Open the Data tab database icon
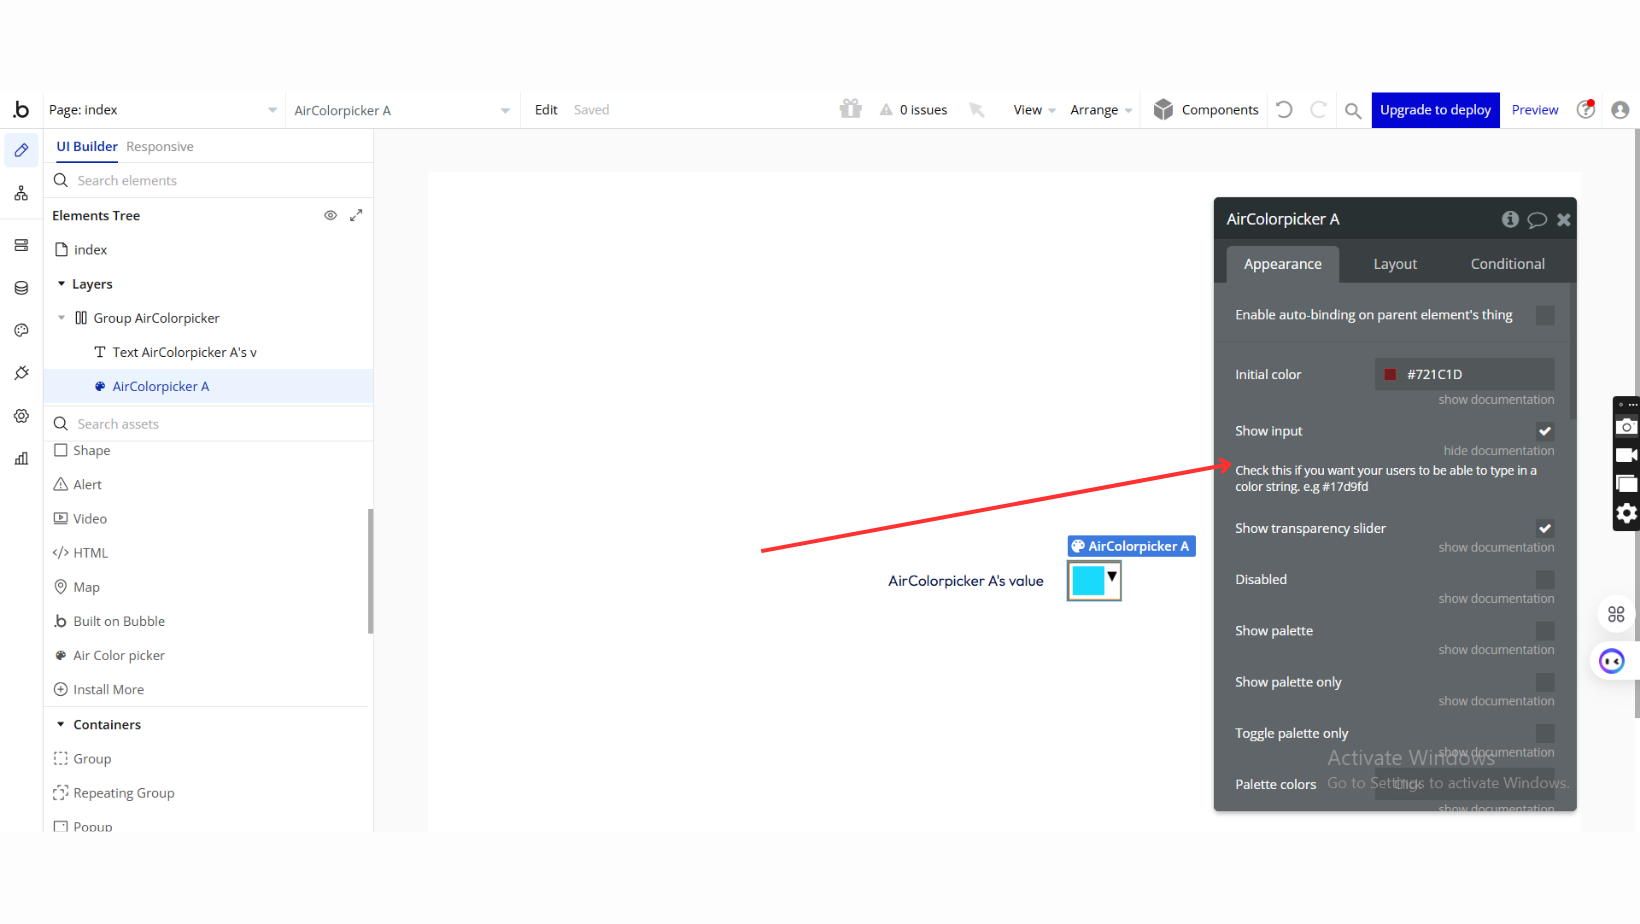Screen dimensions: 1640x924 [x=21, y=288]
